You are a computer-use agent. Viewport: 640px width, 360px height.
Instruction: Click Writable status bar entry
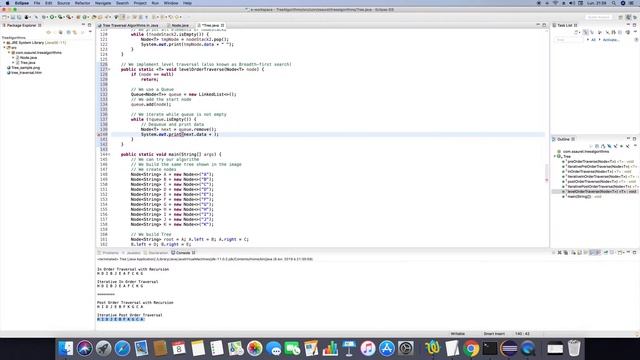point(458,333)
